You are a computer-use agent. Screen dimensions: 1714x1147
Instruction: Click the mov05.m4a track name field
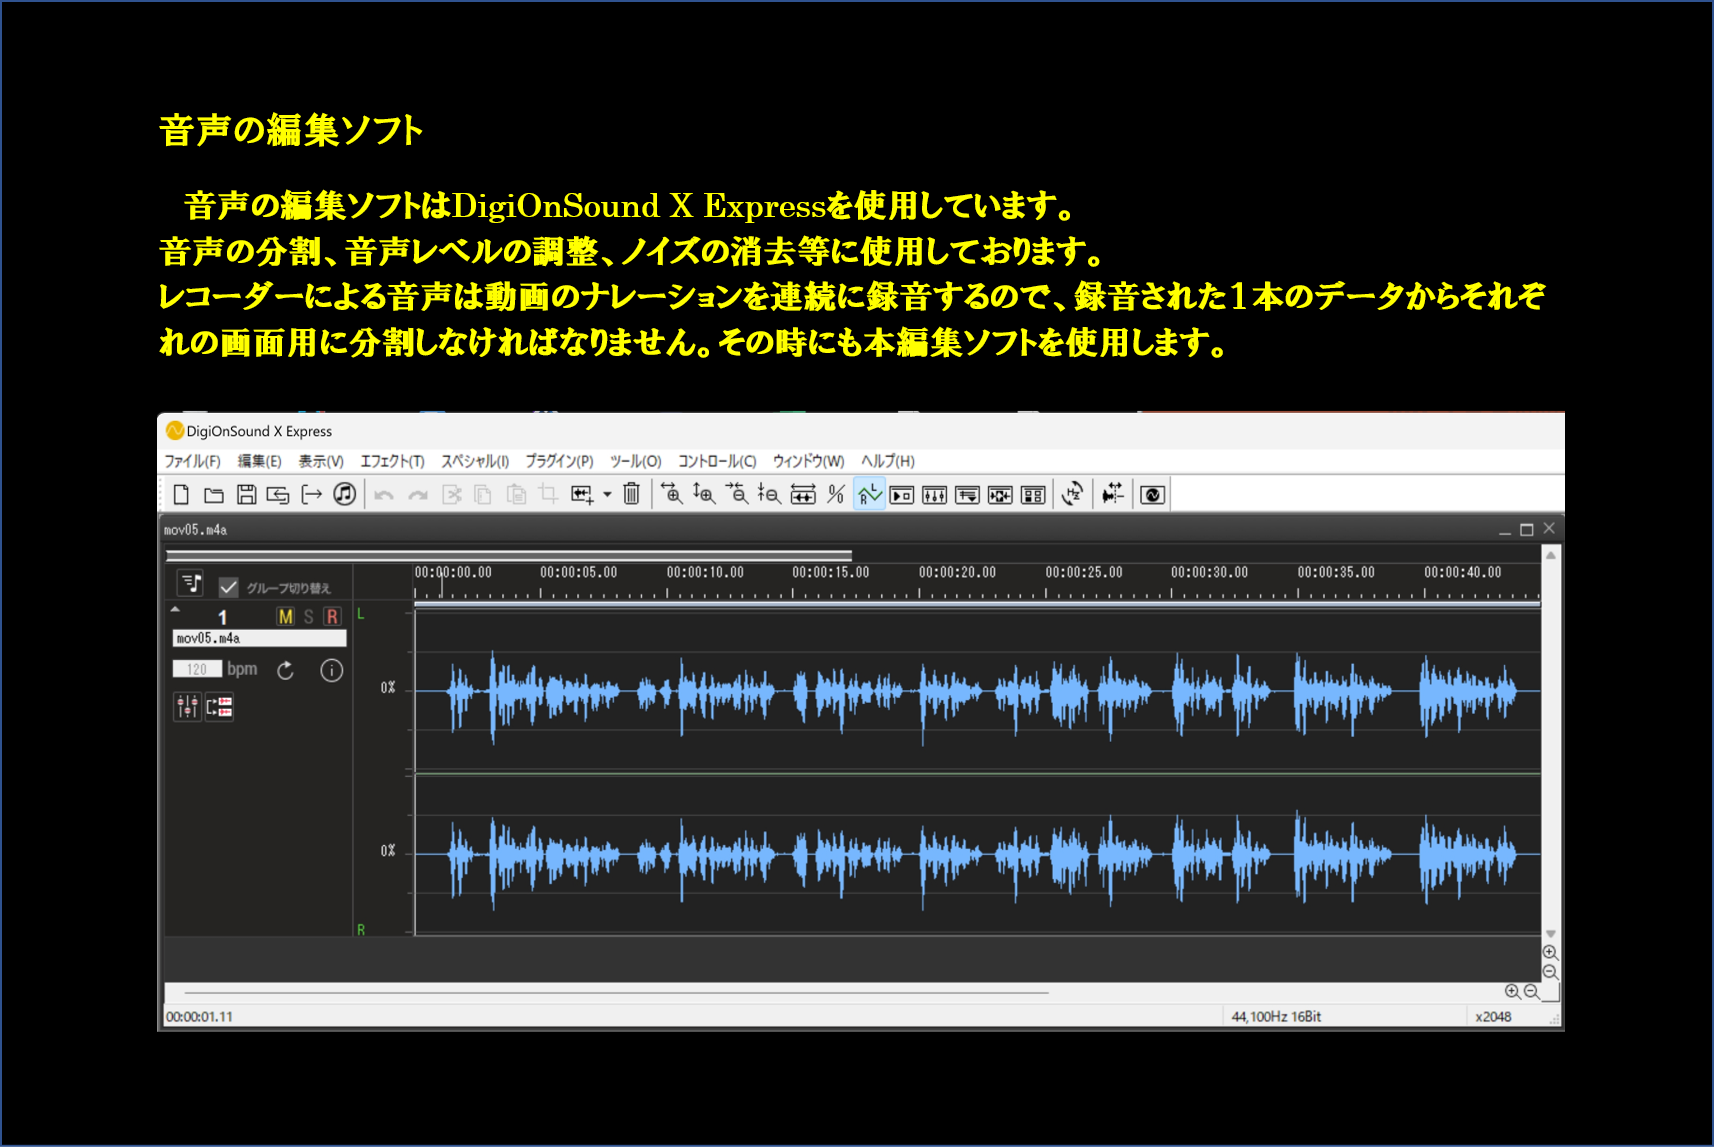click(x=259, y=638)
